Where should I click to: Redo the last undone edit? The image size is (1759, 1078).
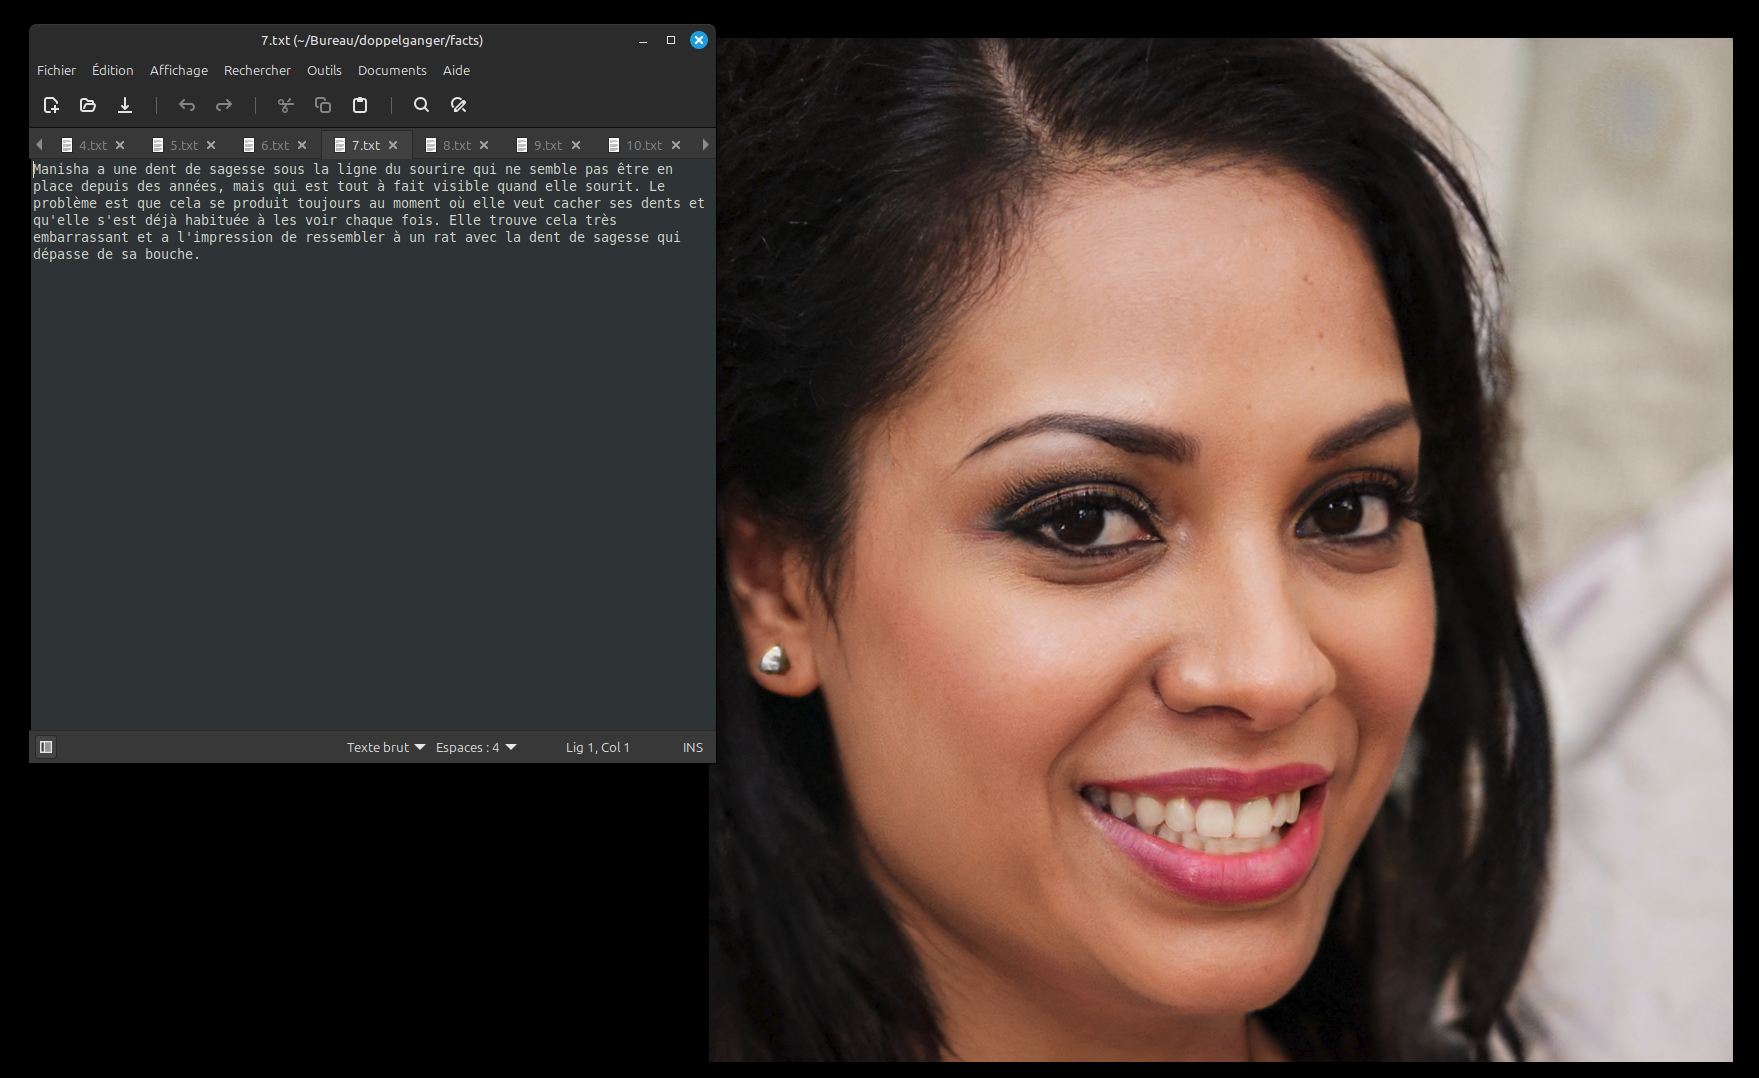224,105
